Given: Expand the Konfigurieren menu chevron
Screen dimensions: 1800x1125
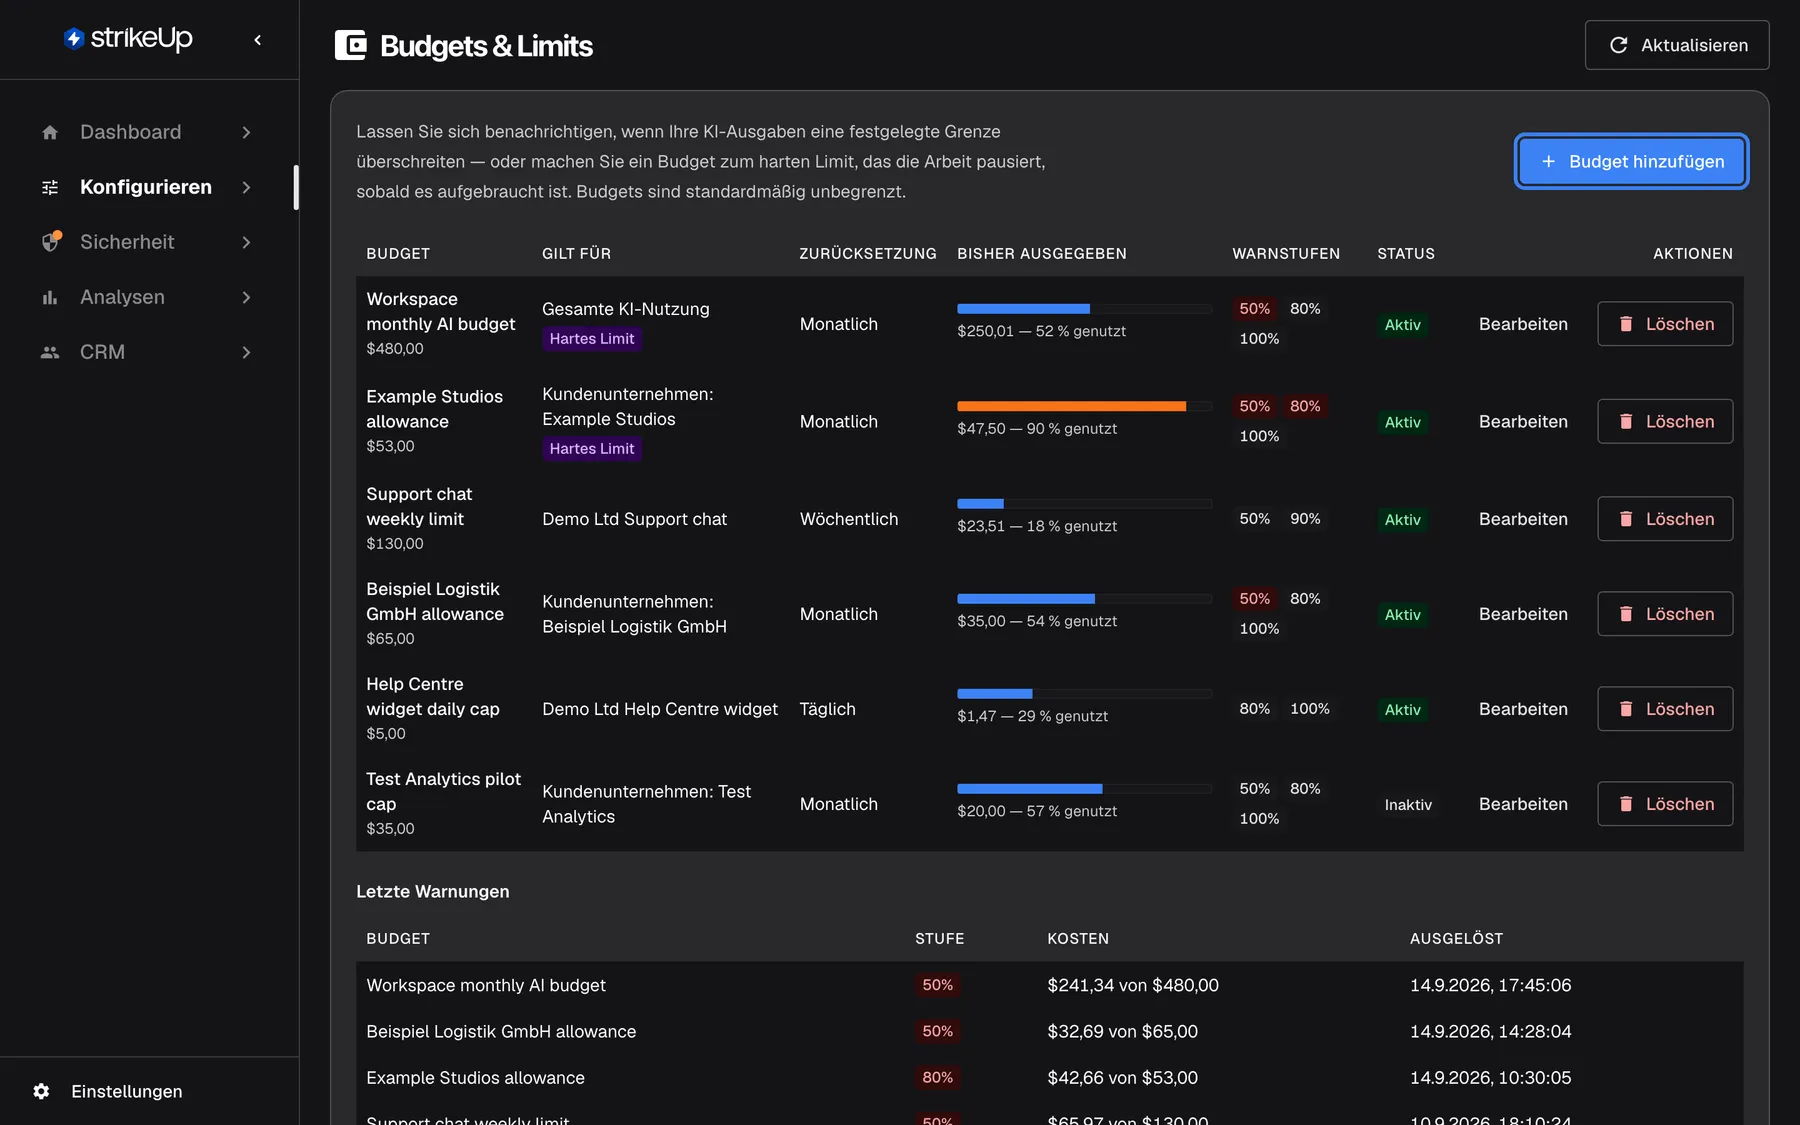Looking at the screenshot, I should pyautogui.click(x=246, y=187).
